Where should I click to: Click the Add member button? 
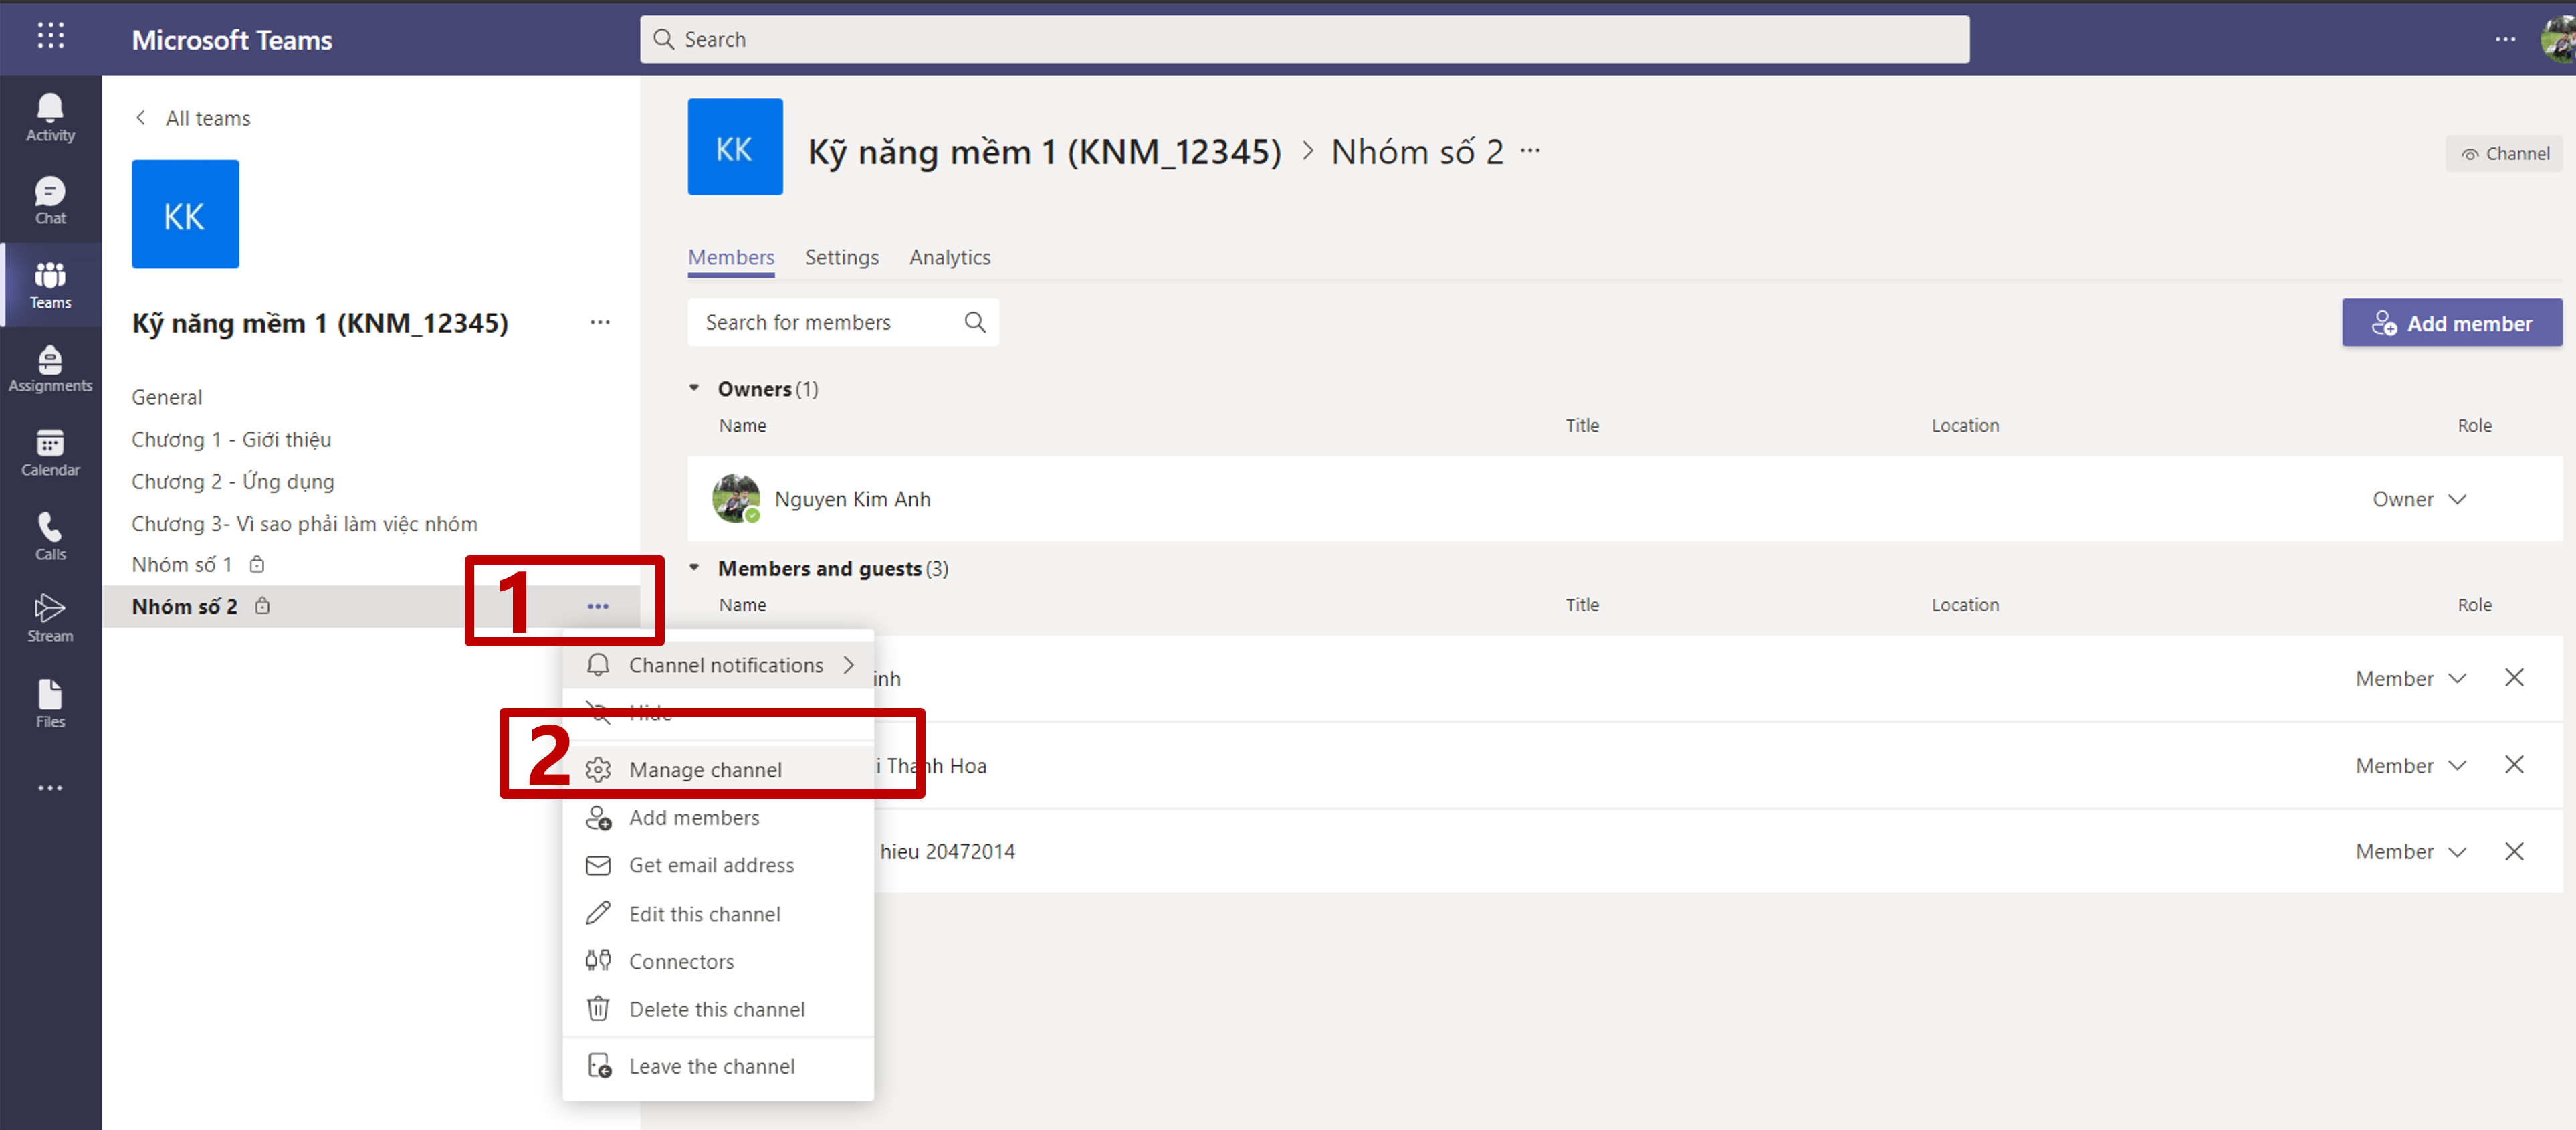[2451, 323]
